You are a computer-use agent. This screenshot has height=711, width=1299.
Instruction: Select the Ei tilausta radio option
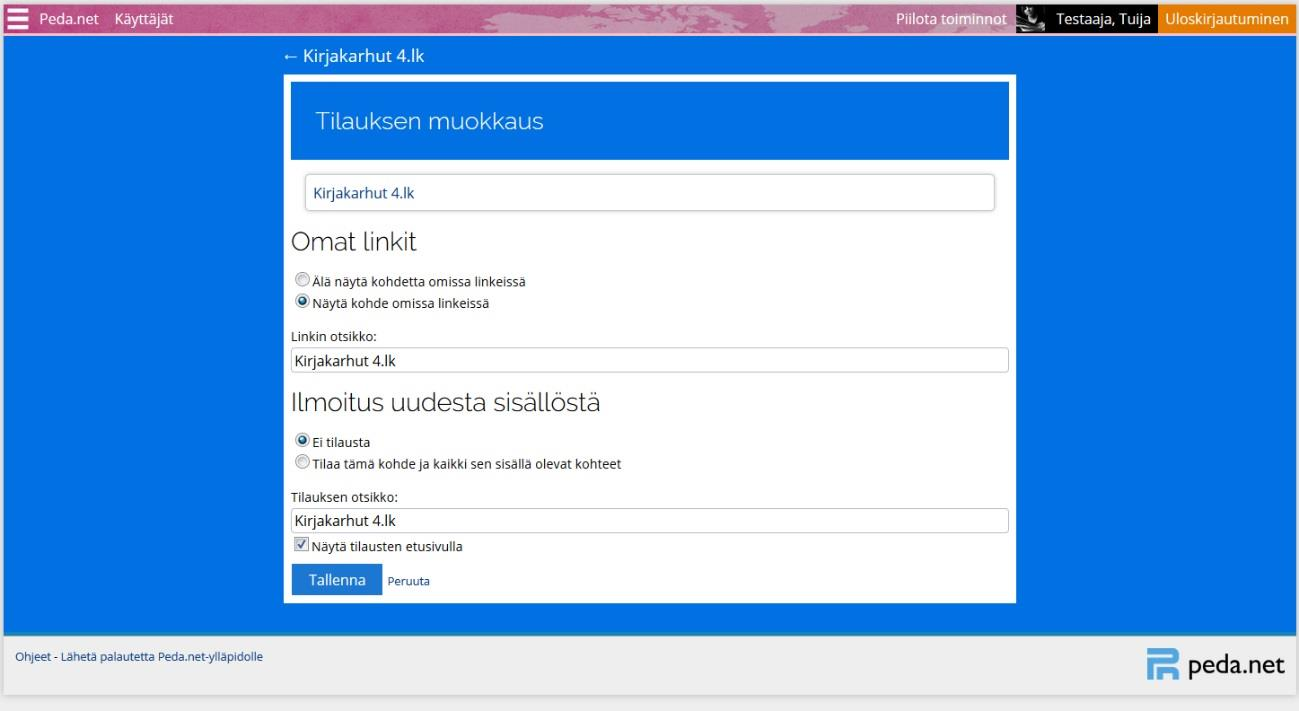301,439
